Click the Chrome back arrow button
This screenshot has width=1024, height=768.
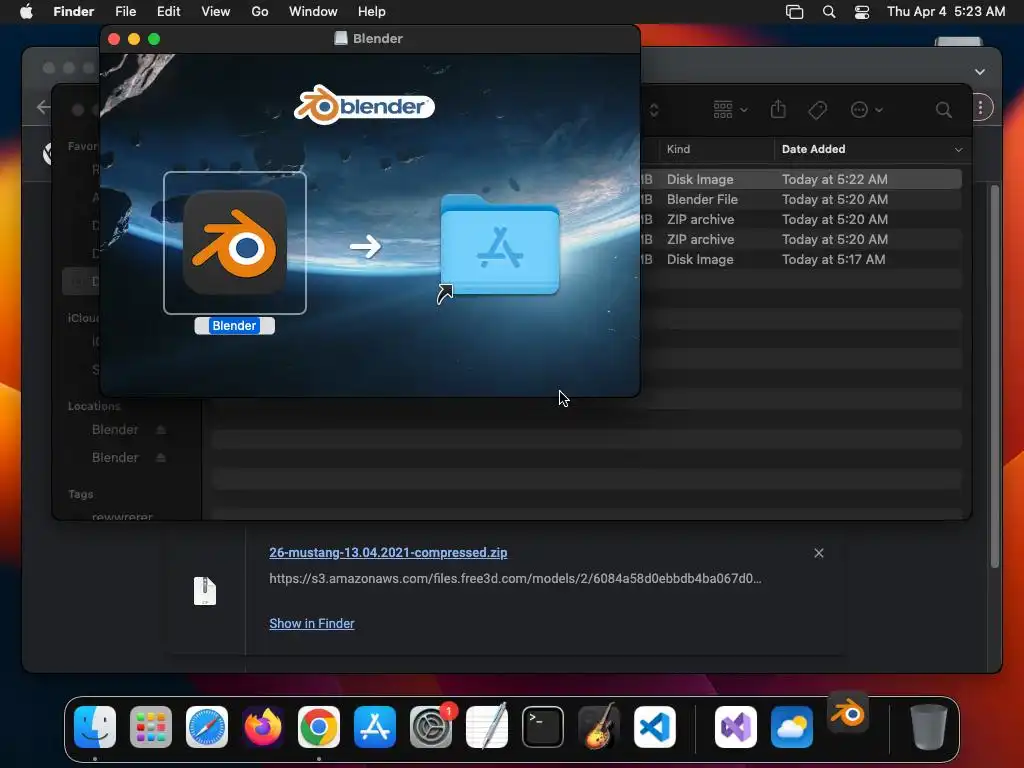43,107
